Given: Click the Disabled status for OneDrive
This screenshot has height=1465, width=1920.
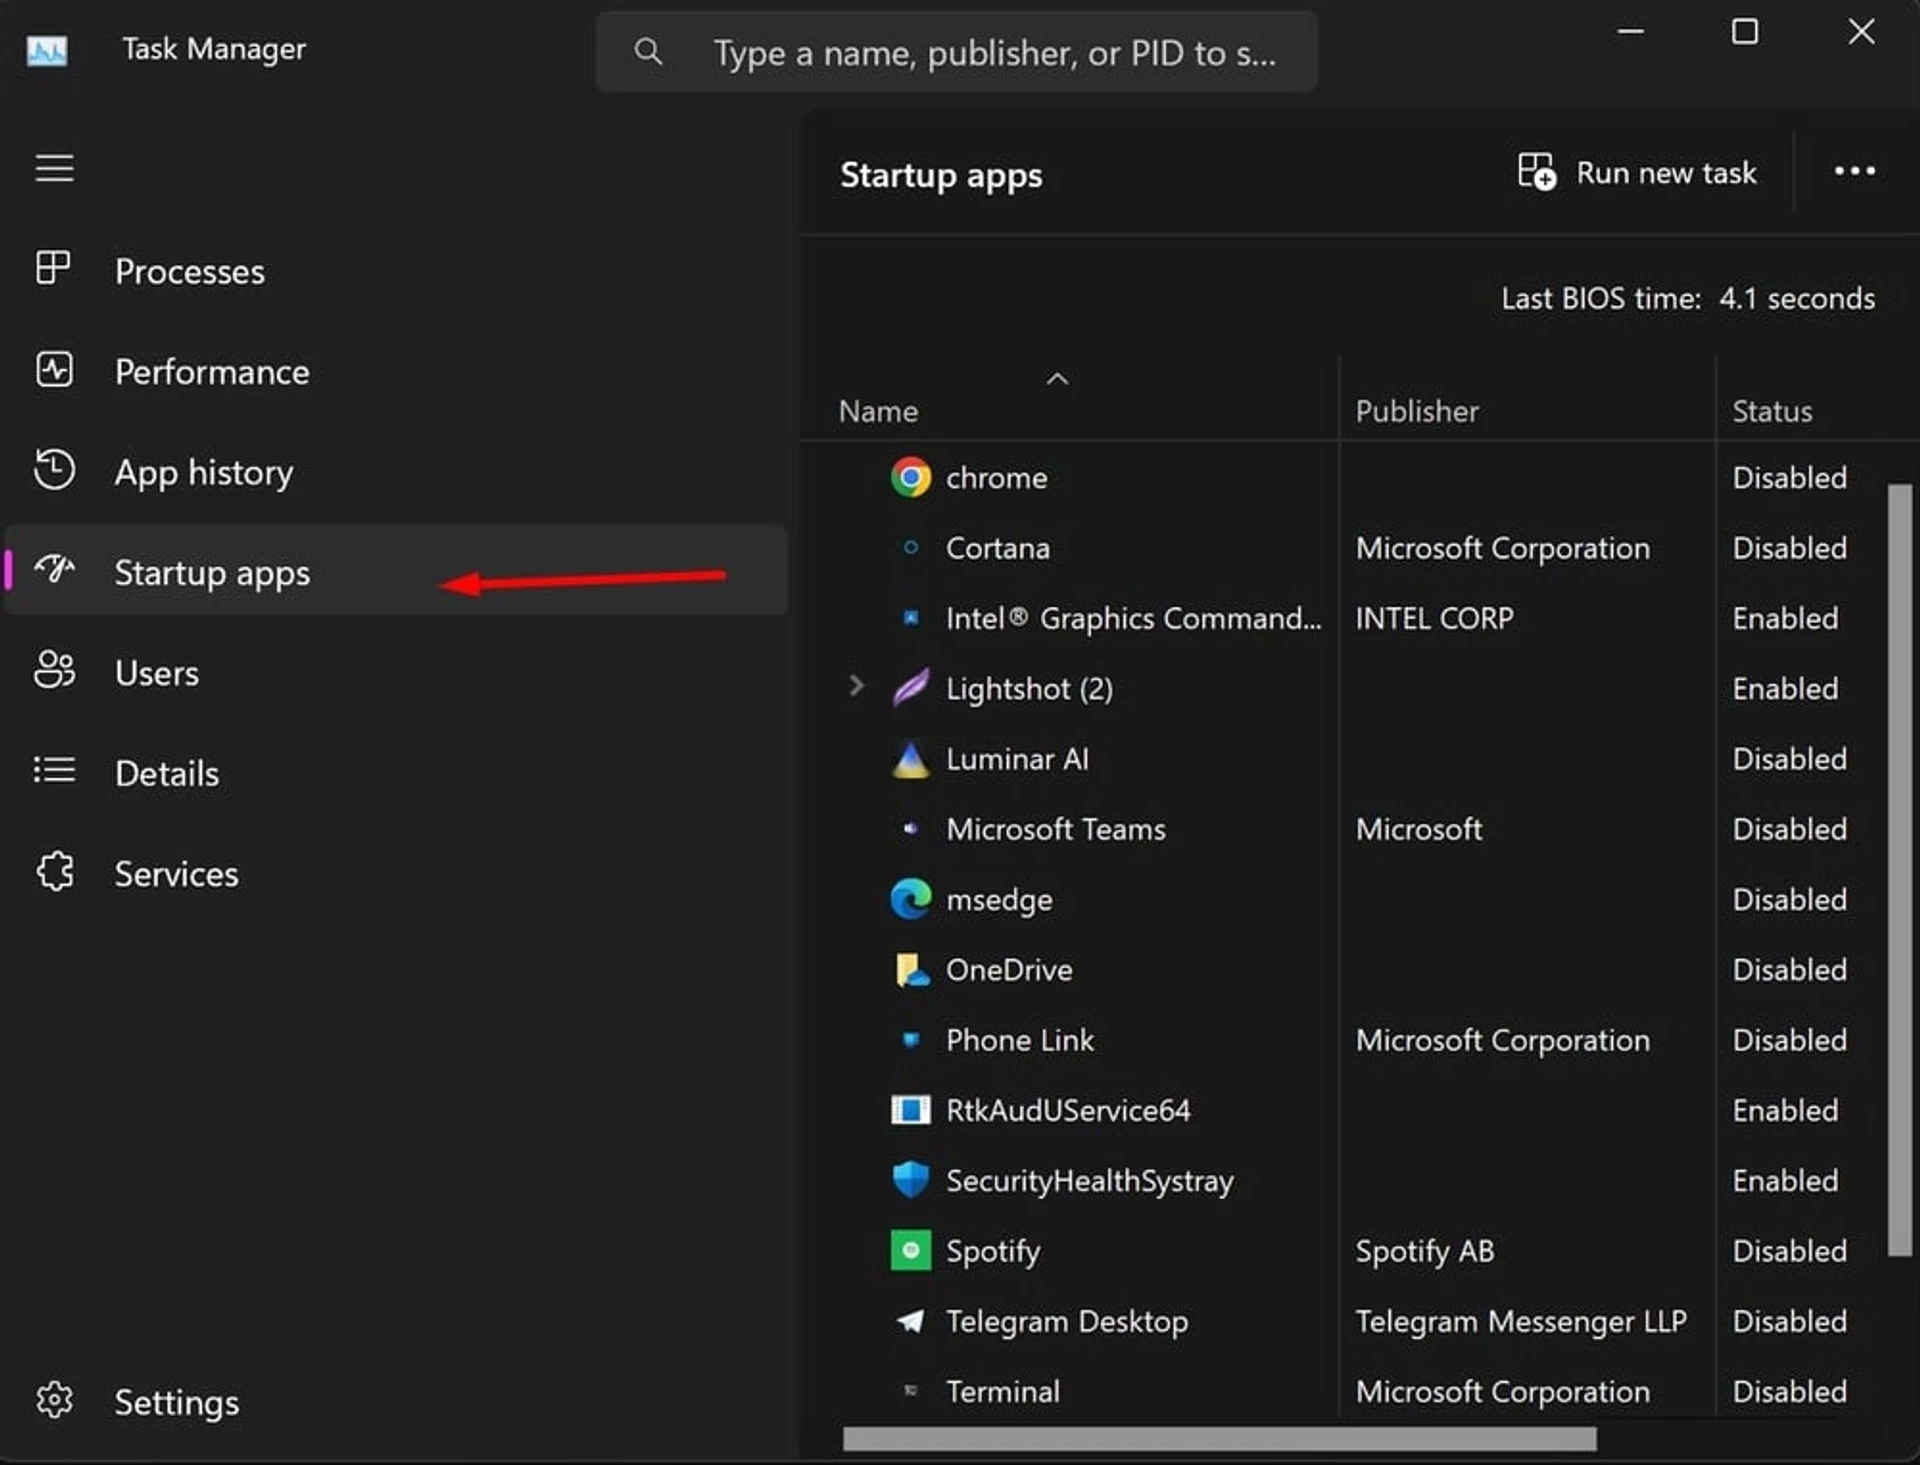Looking at the screenshot, I should [x=1789, y=969].
